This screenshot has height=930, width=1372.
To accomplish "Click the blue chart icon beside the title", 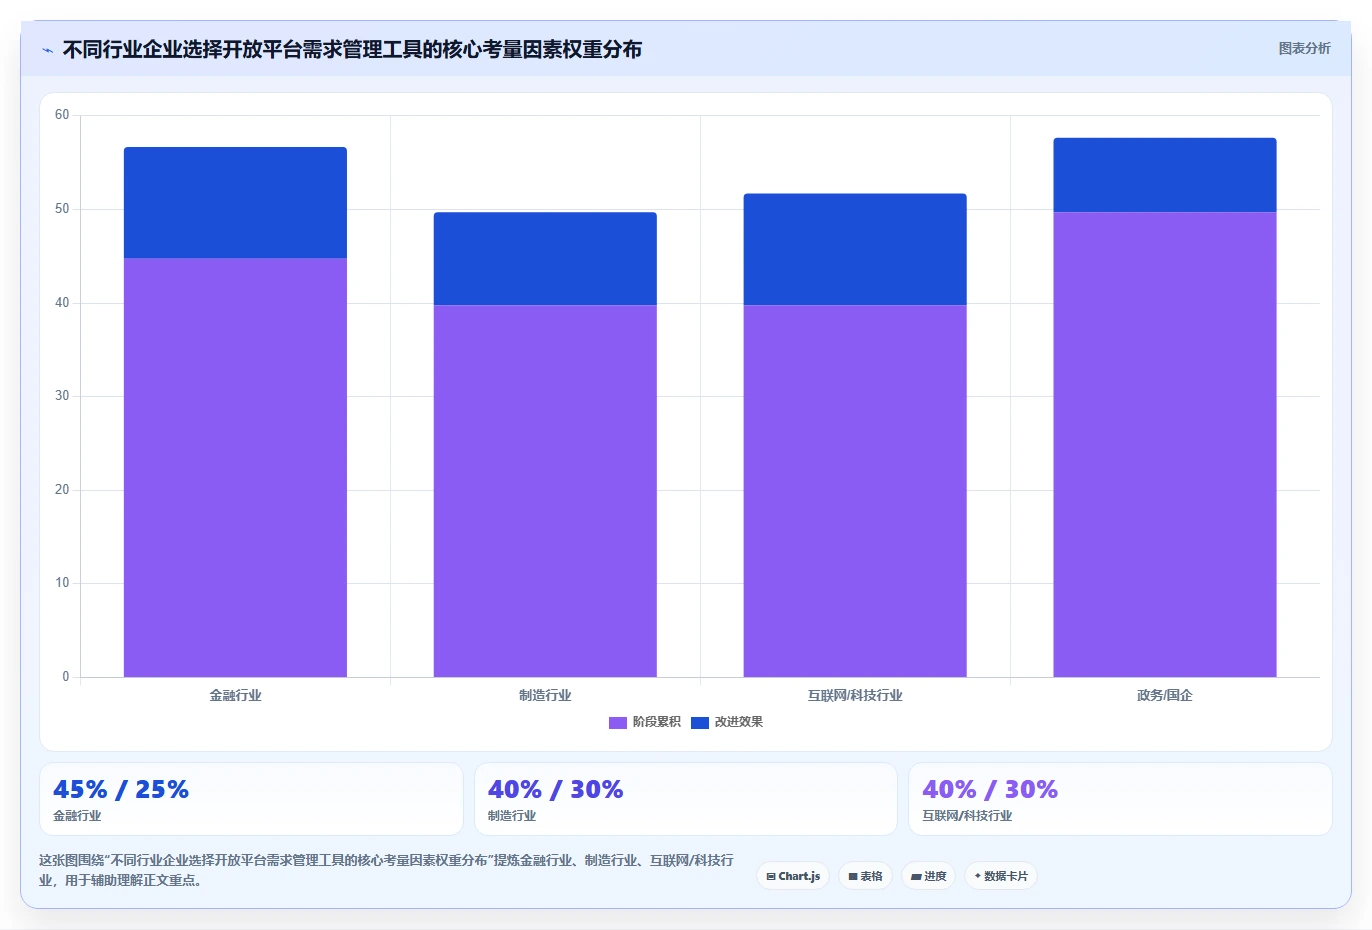I will [47, 50].
